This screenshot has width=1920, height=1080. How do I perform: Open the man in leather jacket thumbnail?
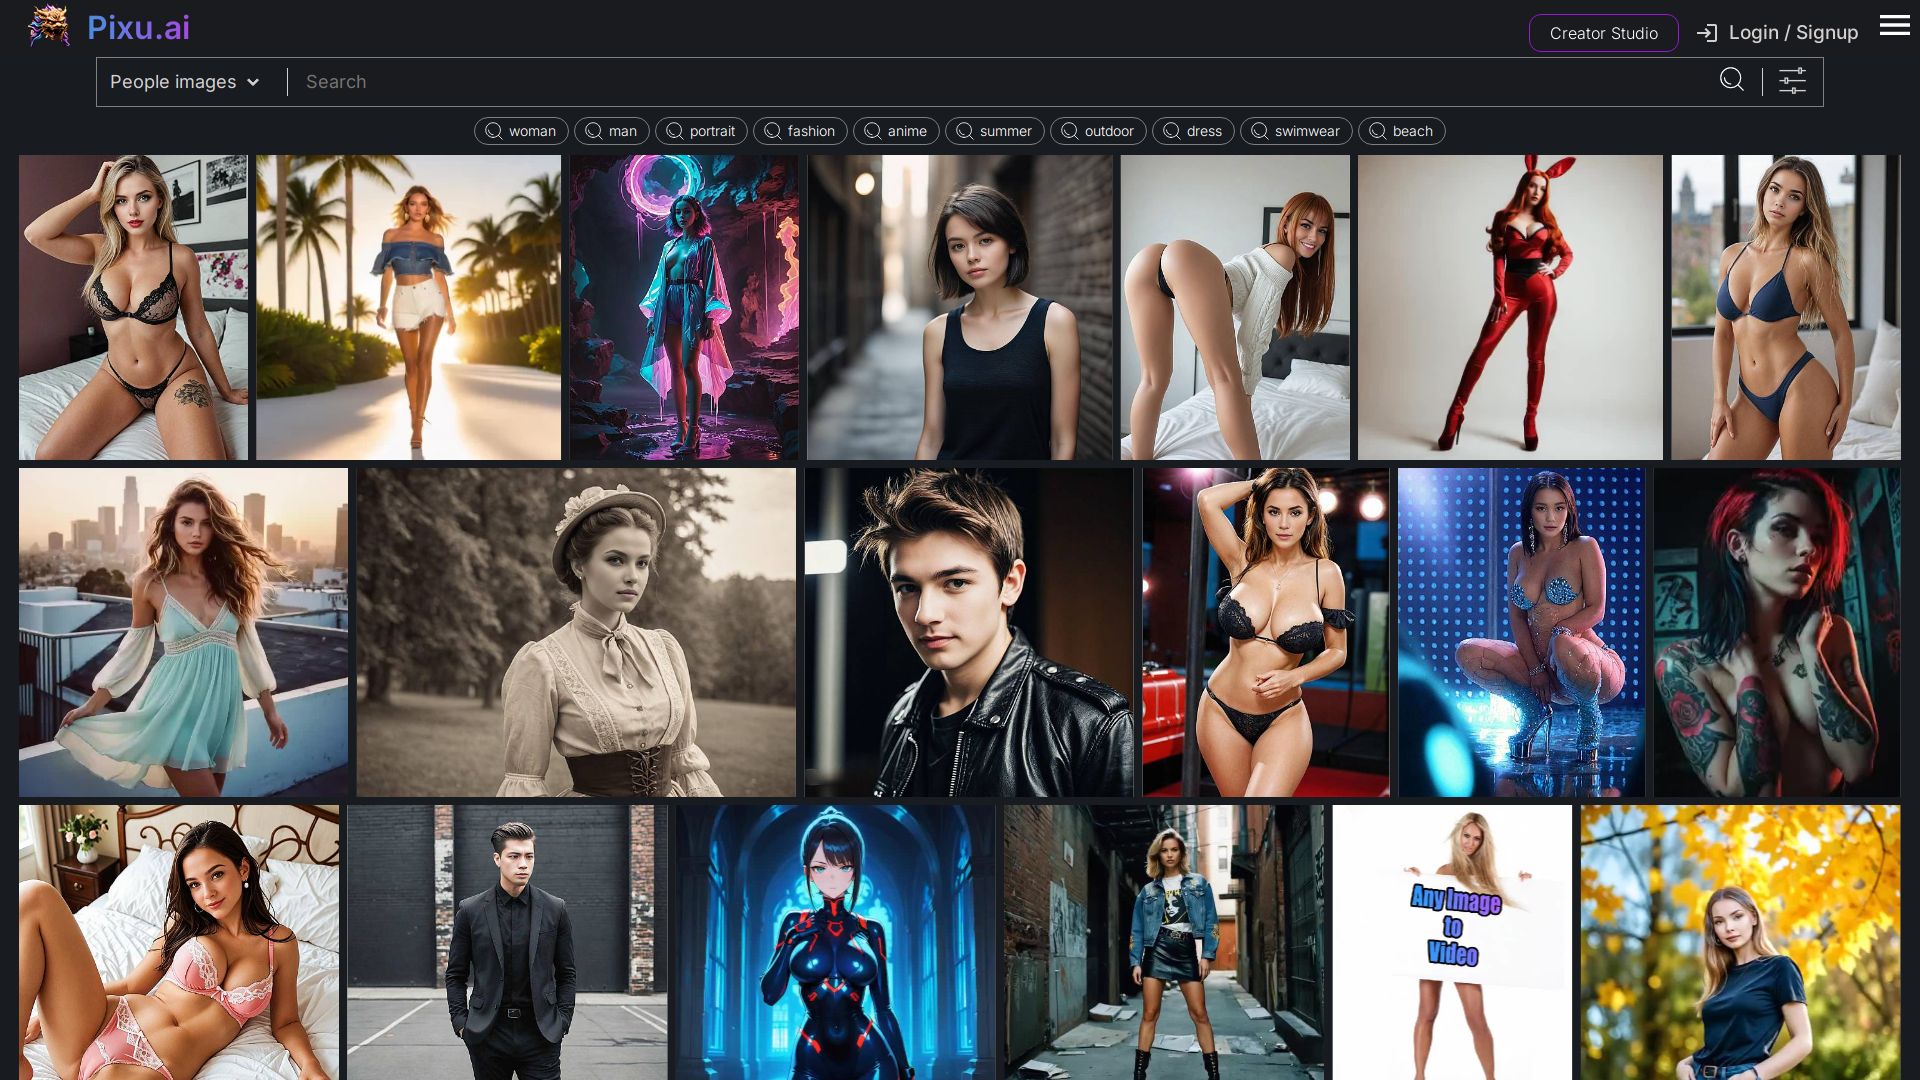coord(968,632)
